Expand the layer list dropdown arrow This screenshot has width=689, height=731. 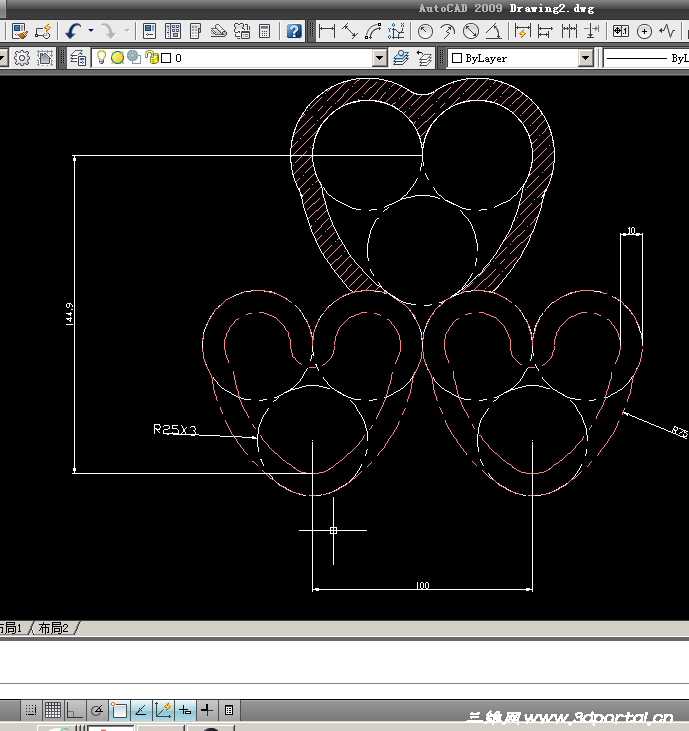pyautogui.click(x=379, y=58)
